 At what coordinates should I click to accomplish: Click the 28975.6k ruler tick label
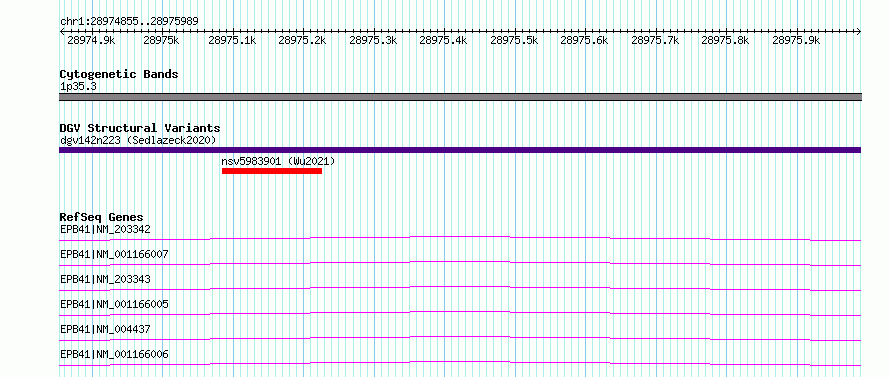pos(584,41)
